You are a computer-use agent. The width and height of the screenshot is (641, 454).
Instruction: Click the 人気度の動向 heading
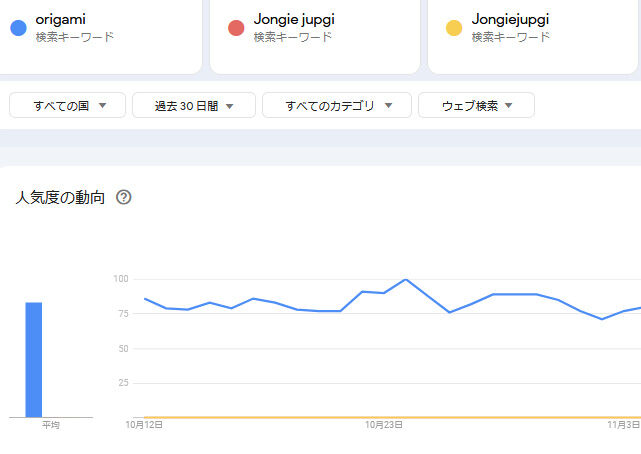(x=60, y=197)
